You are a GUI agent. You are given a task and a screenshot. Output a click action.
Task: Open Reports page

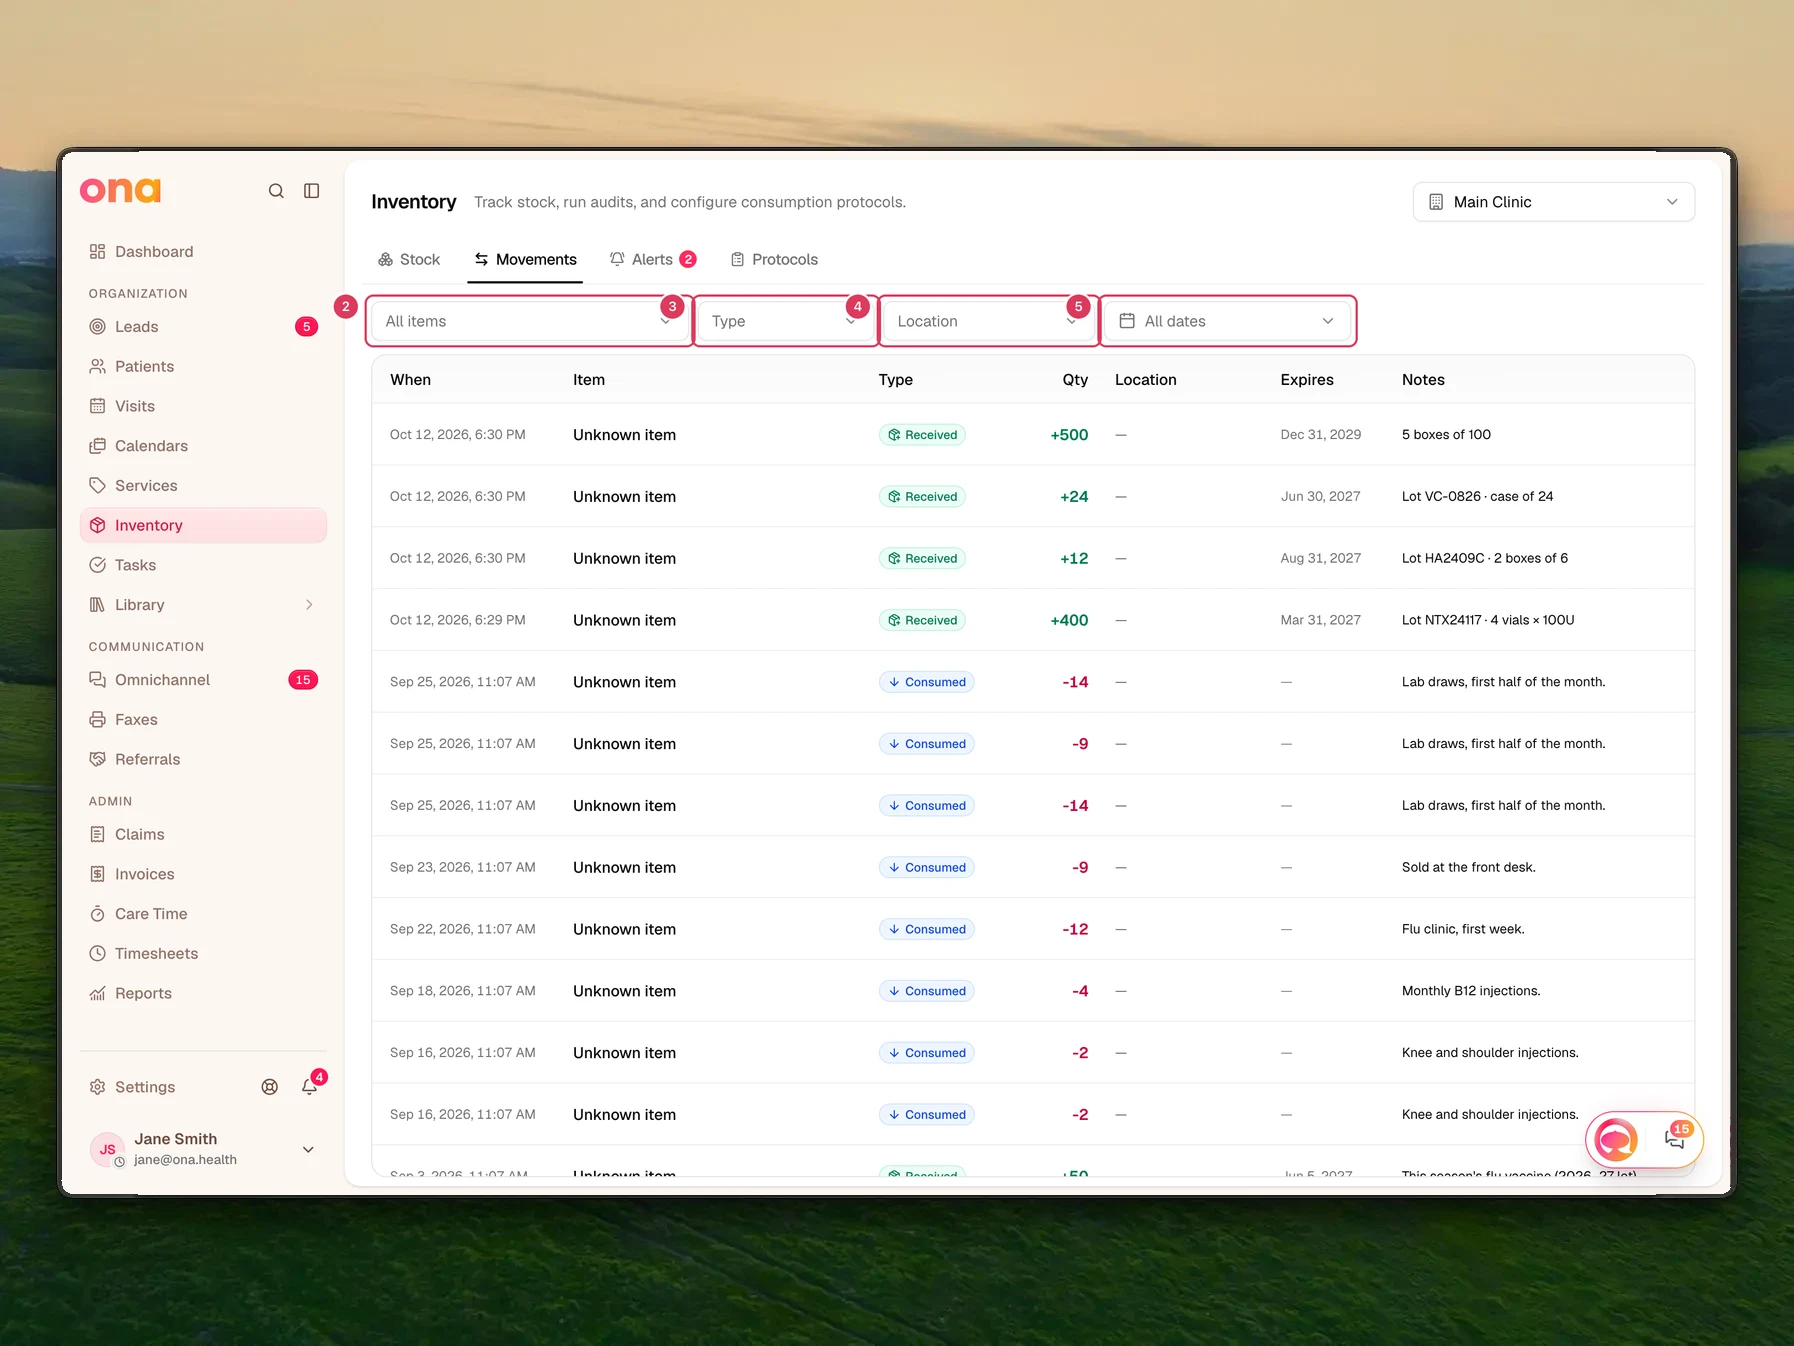(203, 993)
